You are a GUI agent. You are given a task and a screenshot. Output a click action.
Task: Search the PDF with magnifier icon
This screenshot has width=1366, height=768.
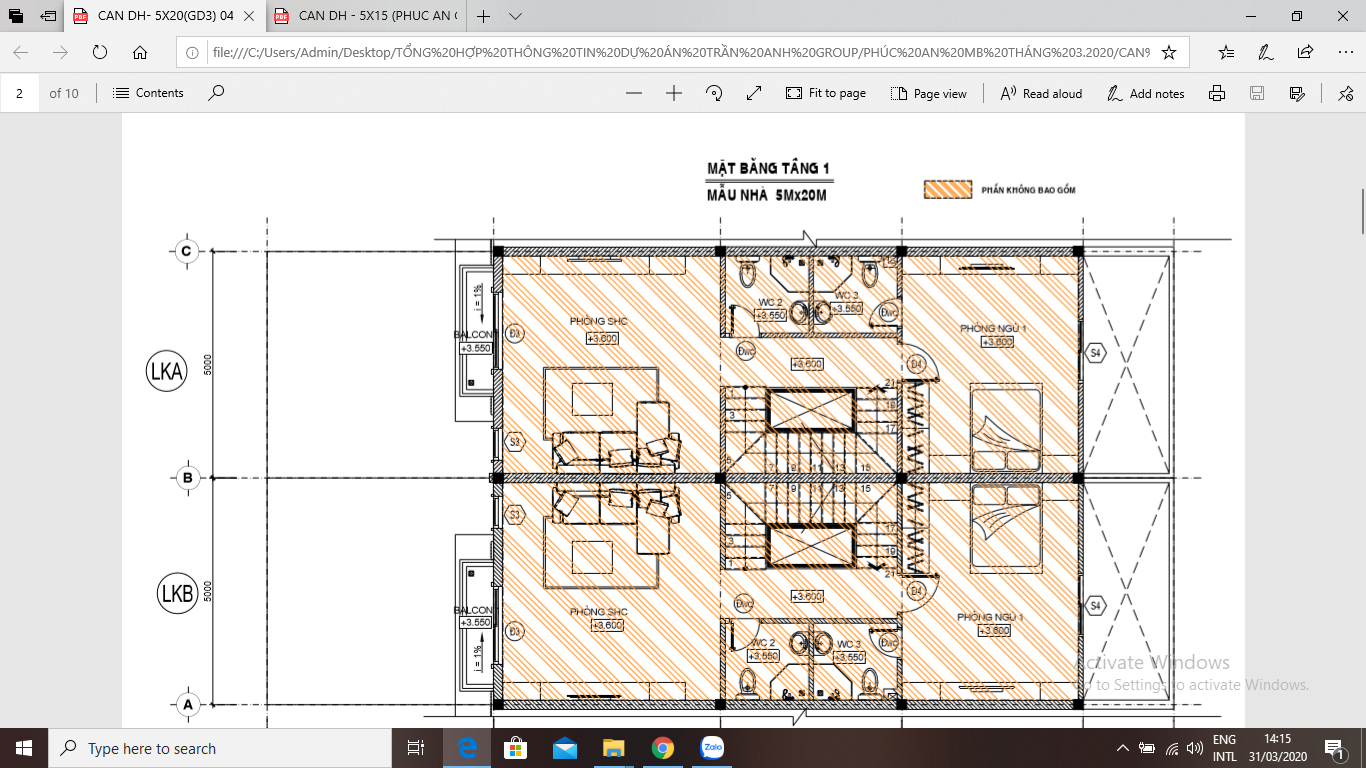tap(216, 93)
